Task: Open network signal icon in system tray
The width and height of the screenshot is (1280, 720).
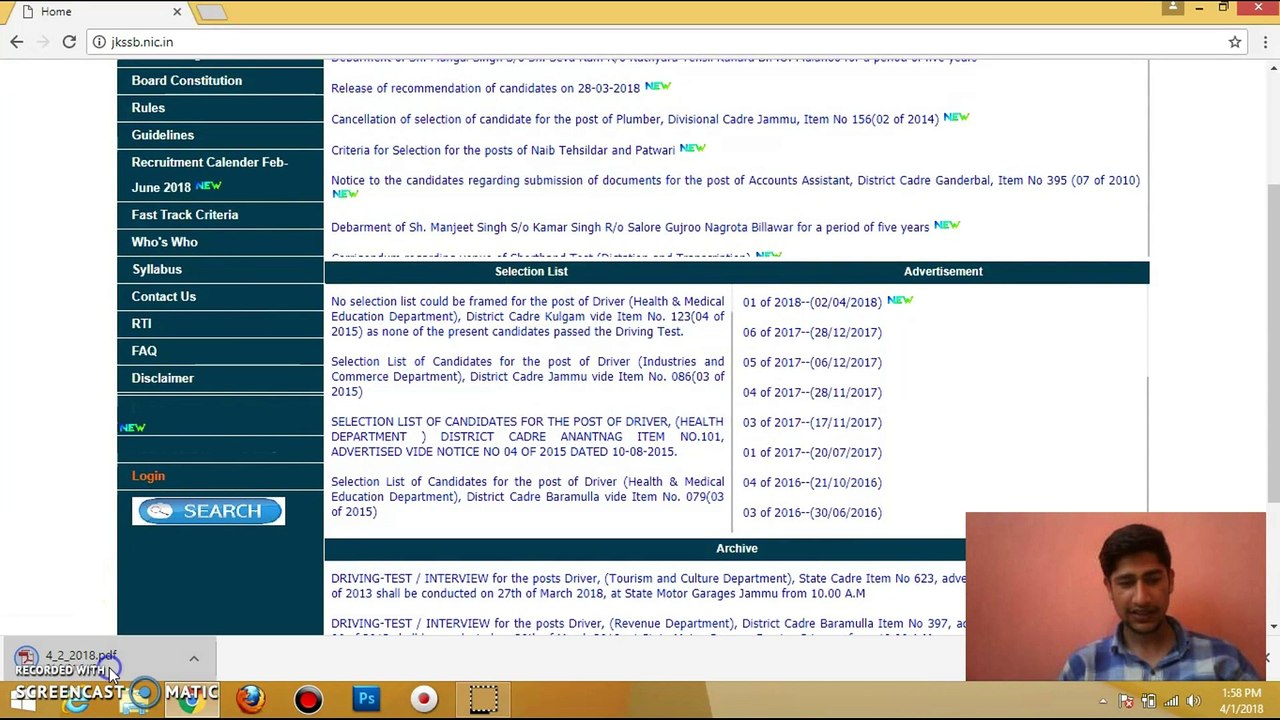Action: click(1171, 701)
